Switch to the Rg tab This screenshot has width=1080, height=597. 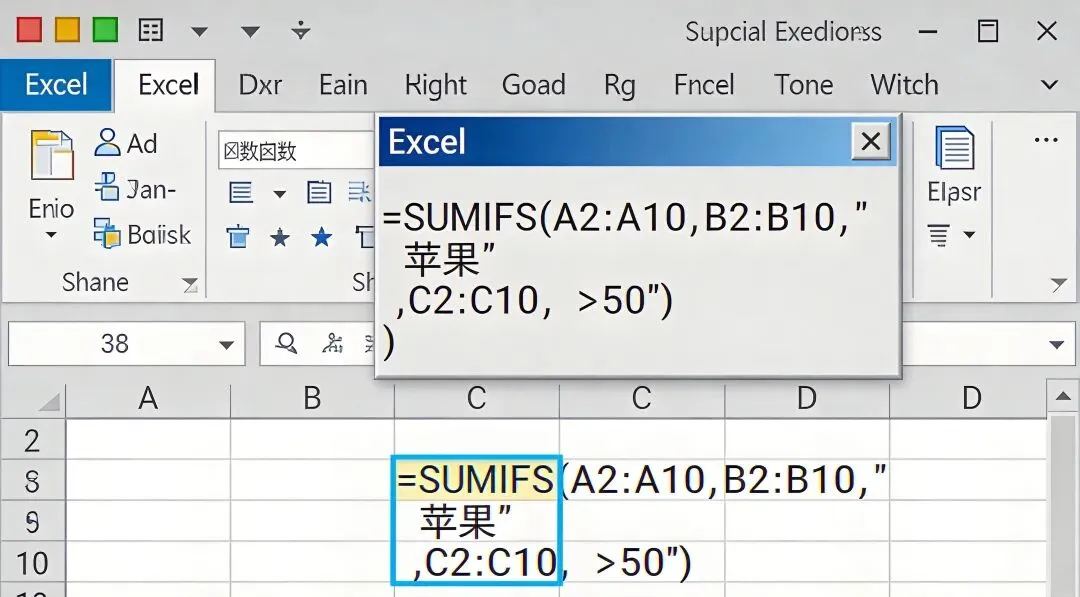[619, 86]
